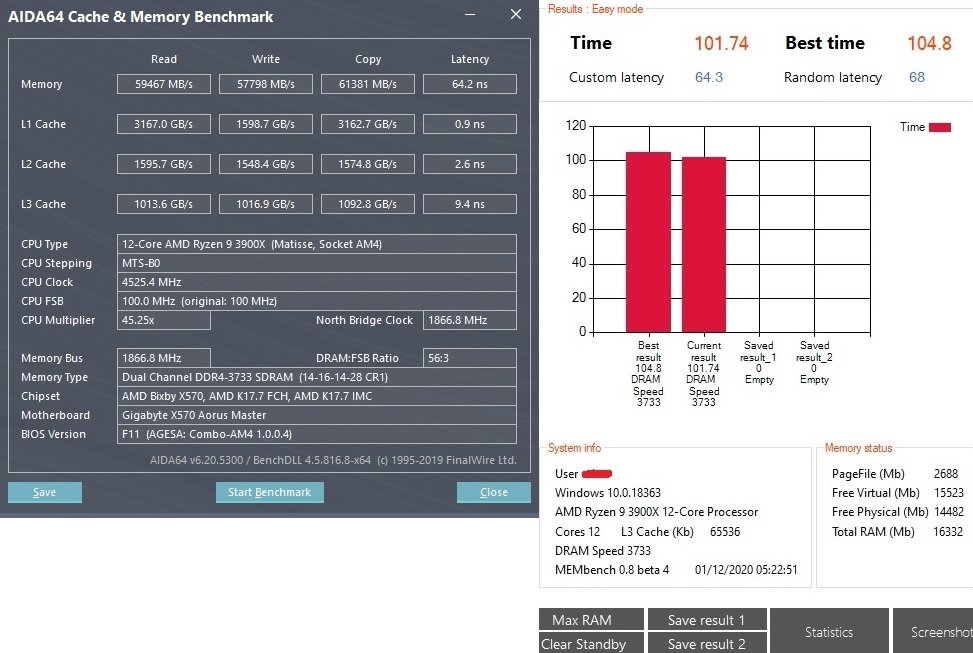Image resolution: width=973 pixels, height=653 pixels.
Task: Click MEMbench 0.8 beta 4 text
Action: 612,570
